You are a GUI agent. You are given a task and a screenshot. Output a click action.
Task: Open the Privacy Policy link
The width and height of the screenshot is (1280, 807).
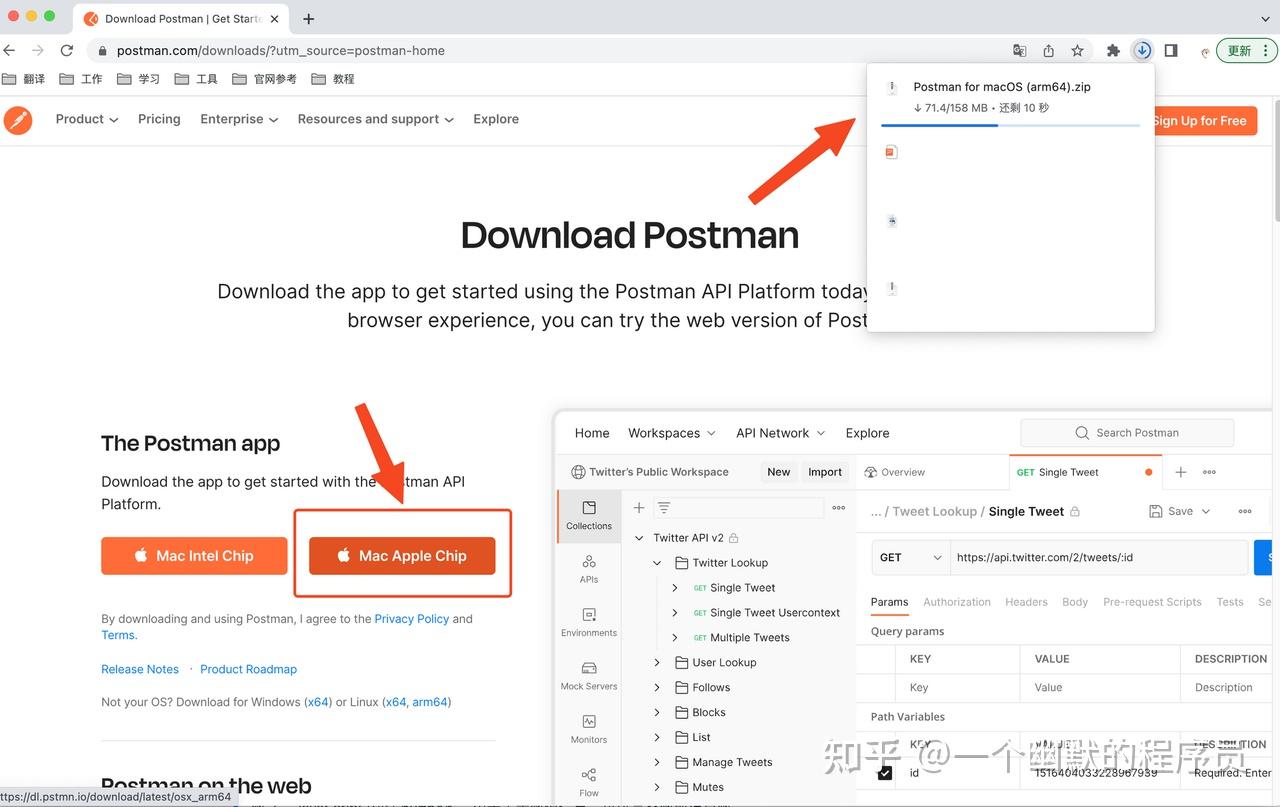pyautogui.click(x=411, y=618)
